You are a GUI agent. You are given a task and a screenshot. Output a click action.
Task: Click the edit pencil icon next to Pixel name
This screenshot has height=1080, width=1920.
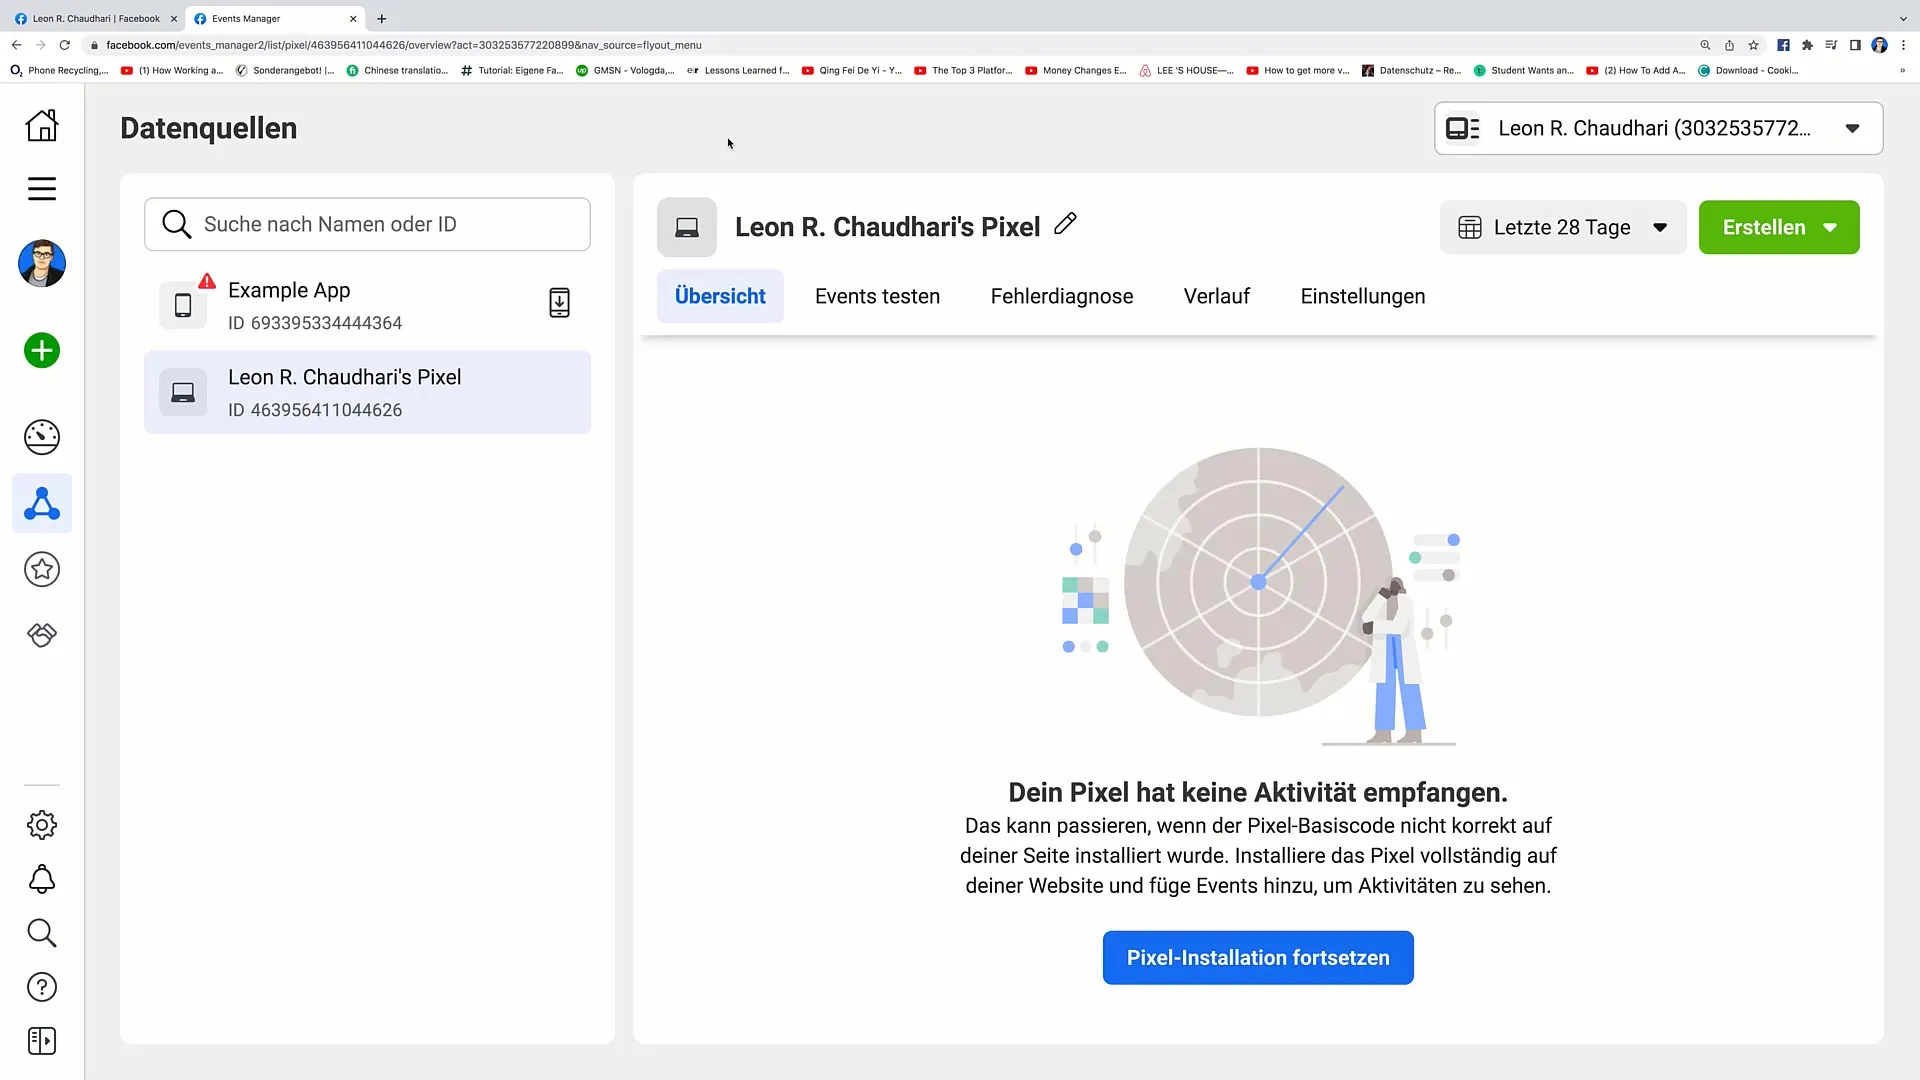point(1065,223)
